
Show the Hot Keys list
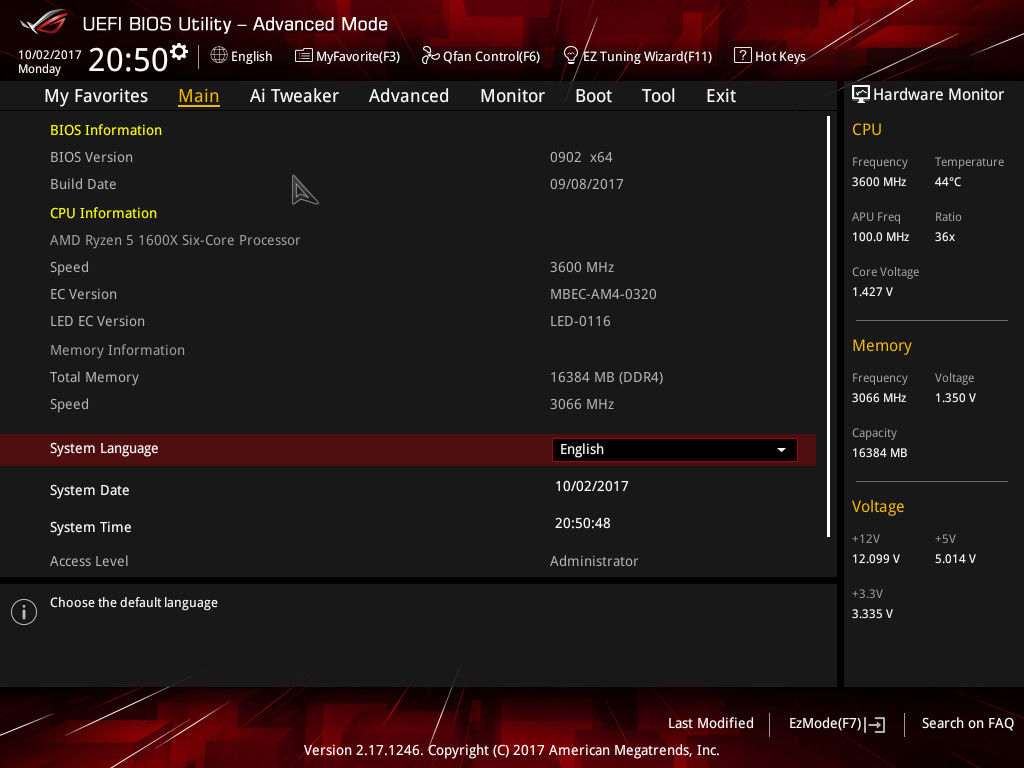pos(770,56)
